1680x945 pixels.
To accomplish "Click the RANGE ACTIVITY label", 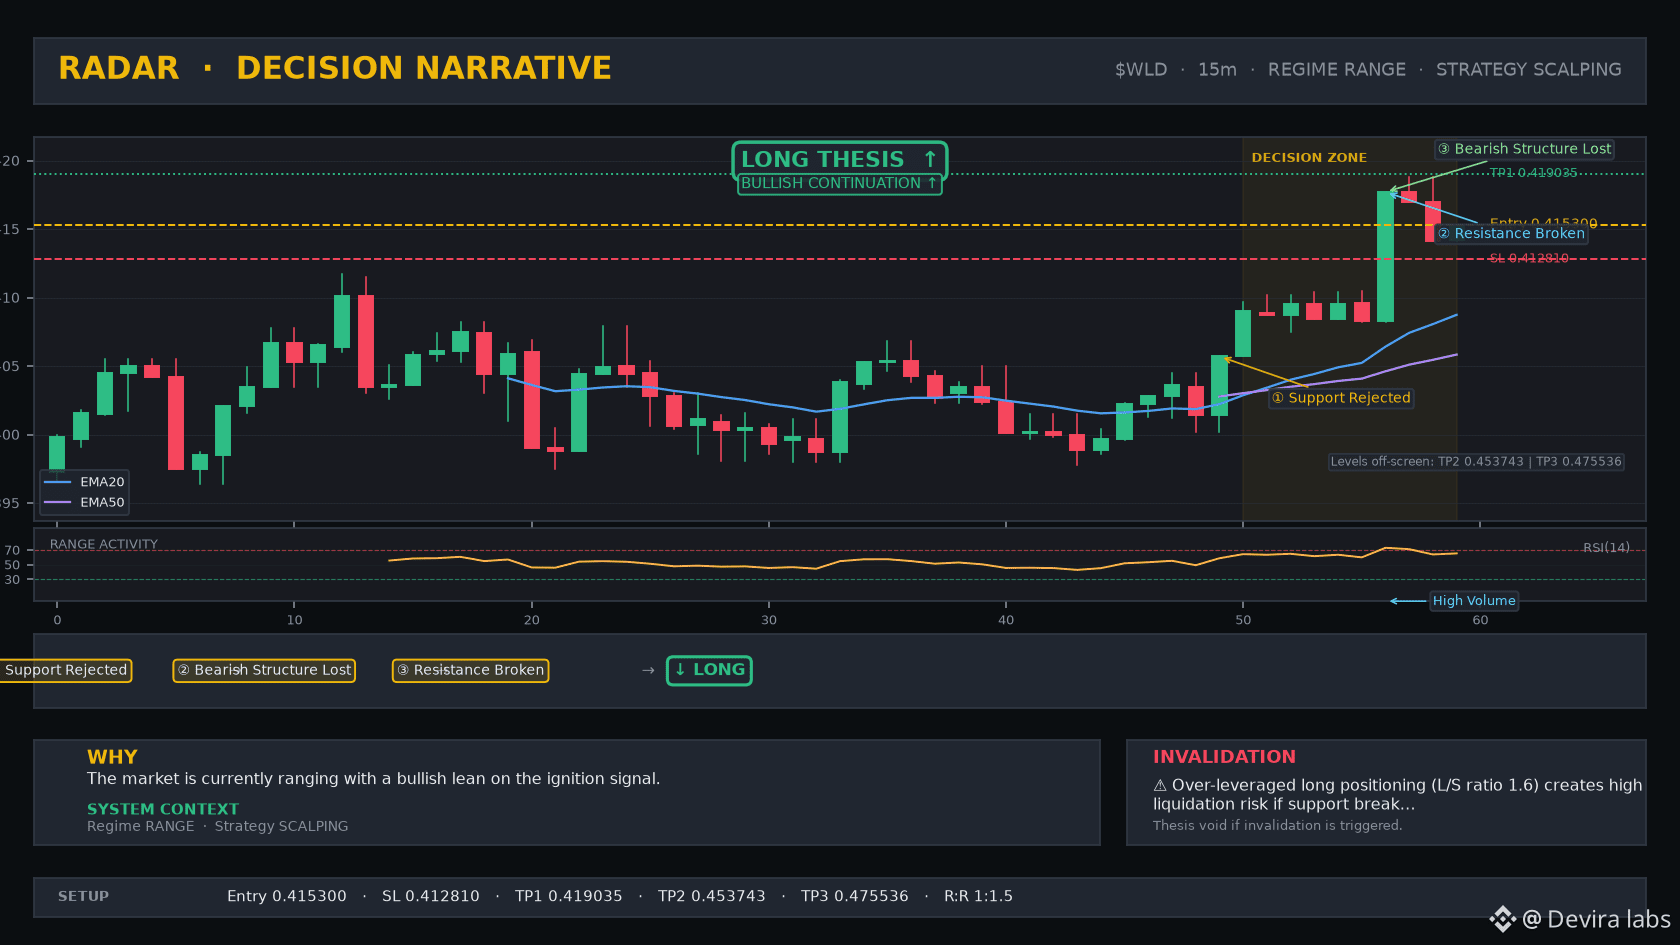I will tap(104, 545).
